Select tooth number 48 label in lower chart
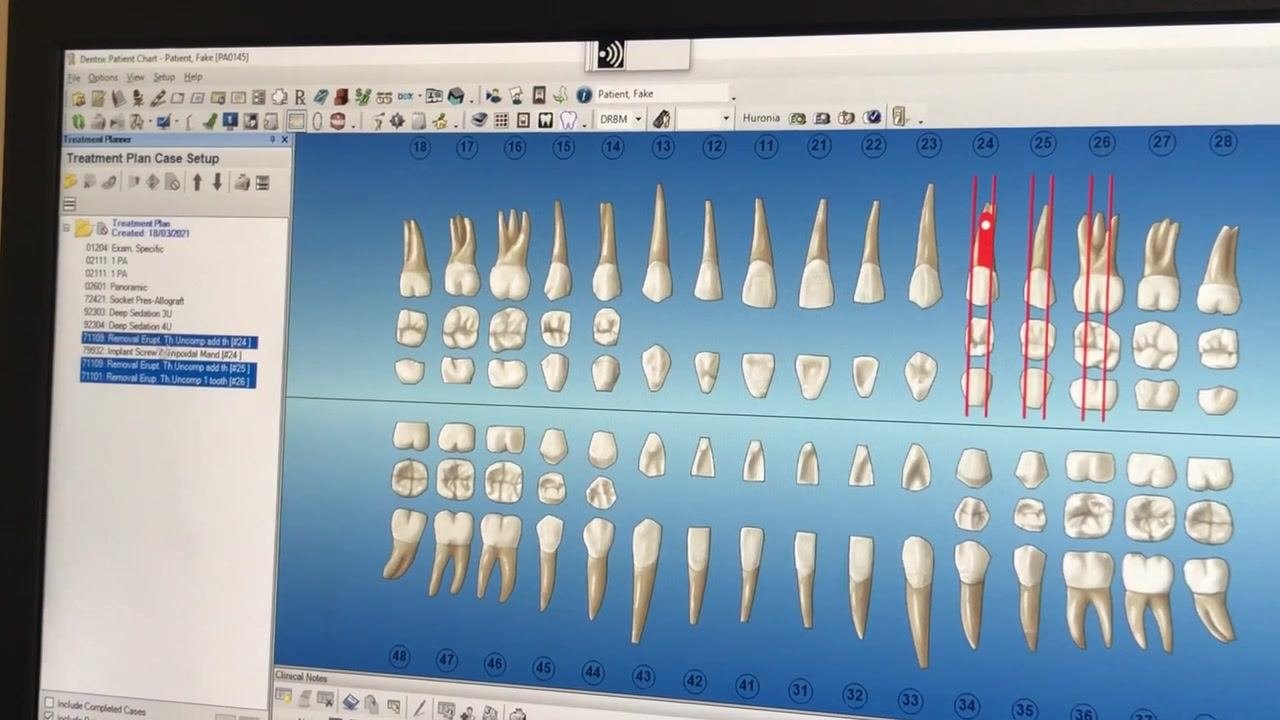The width and height of the screenshot is (1280, 720). tap(399, 657)
